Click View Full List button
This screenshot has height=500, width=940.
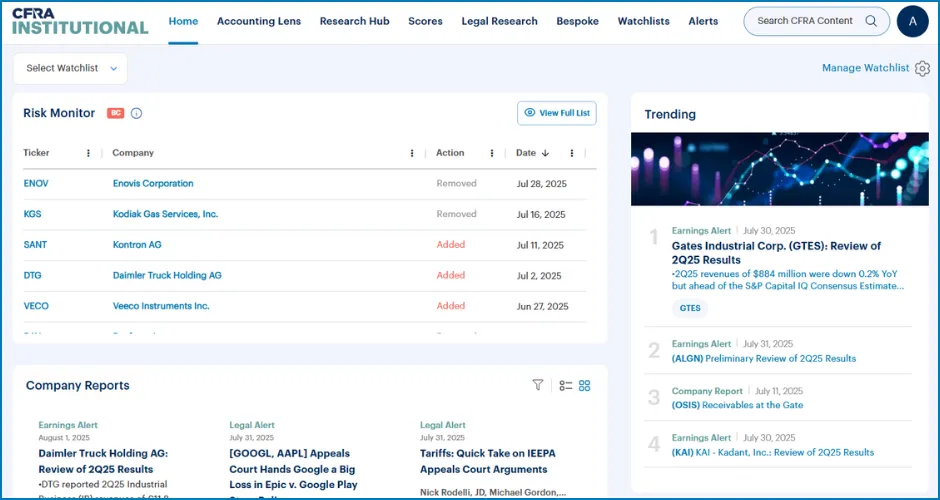[557, 113]
